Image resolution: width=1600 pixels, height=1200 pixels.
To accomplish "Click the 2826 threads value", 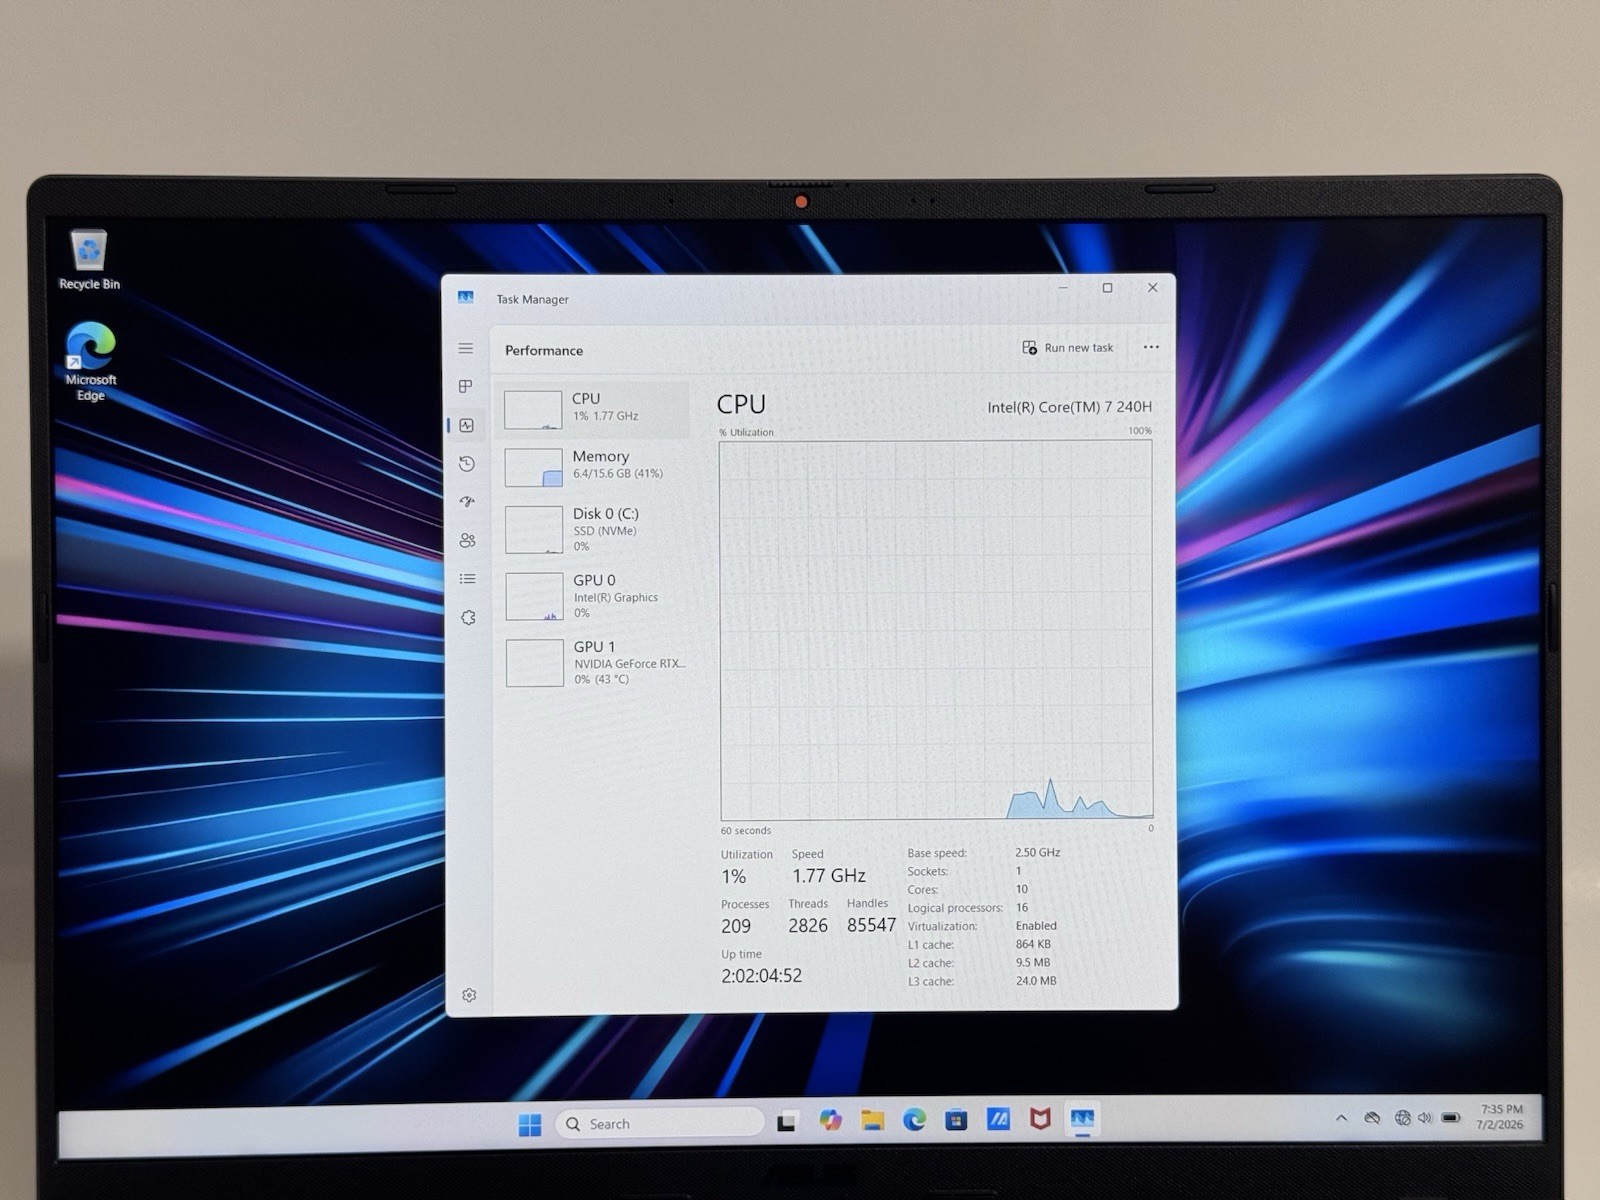I will (808, 926).
